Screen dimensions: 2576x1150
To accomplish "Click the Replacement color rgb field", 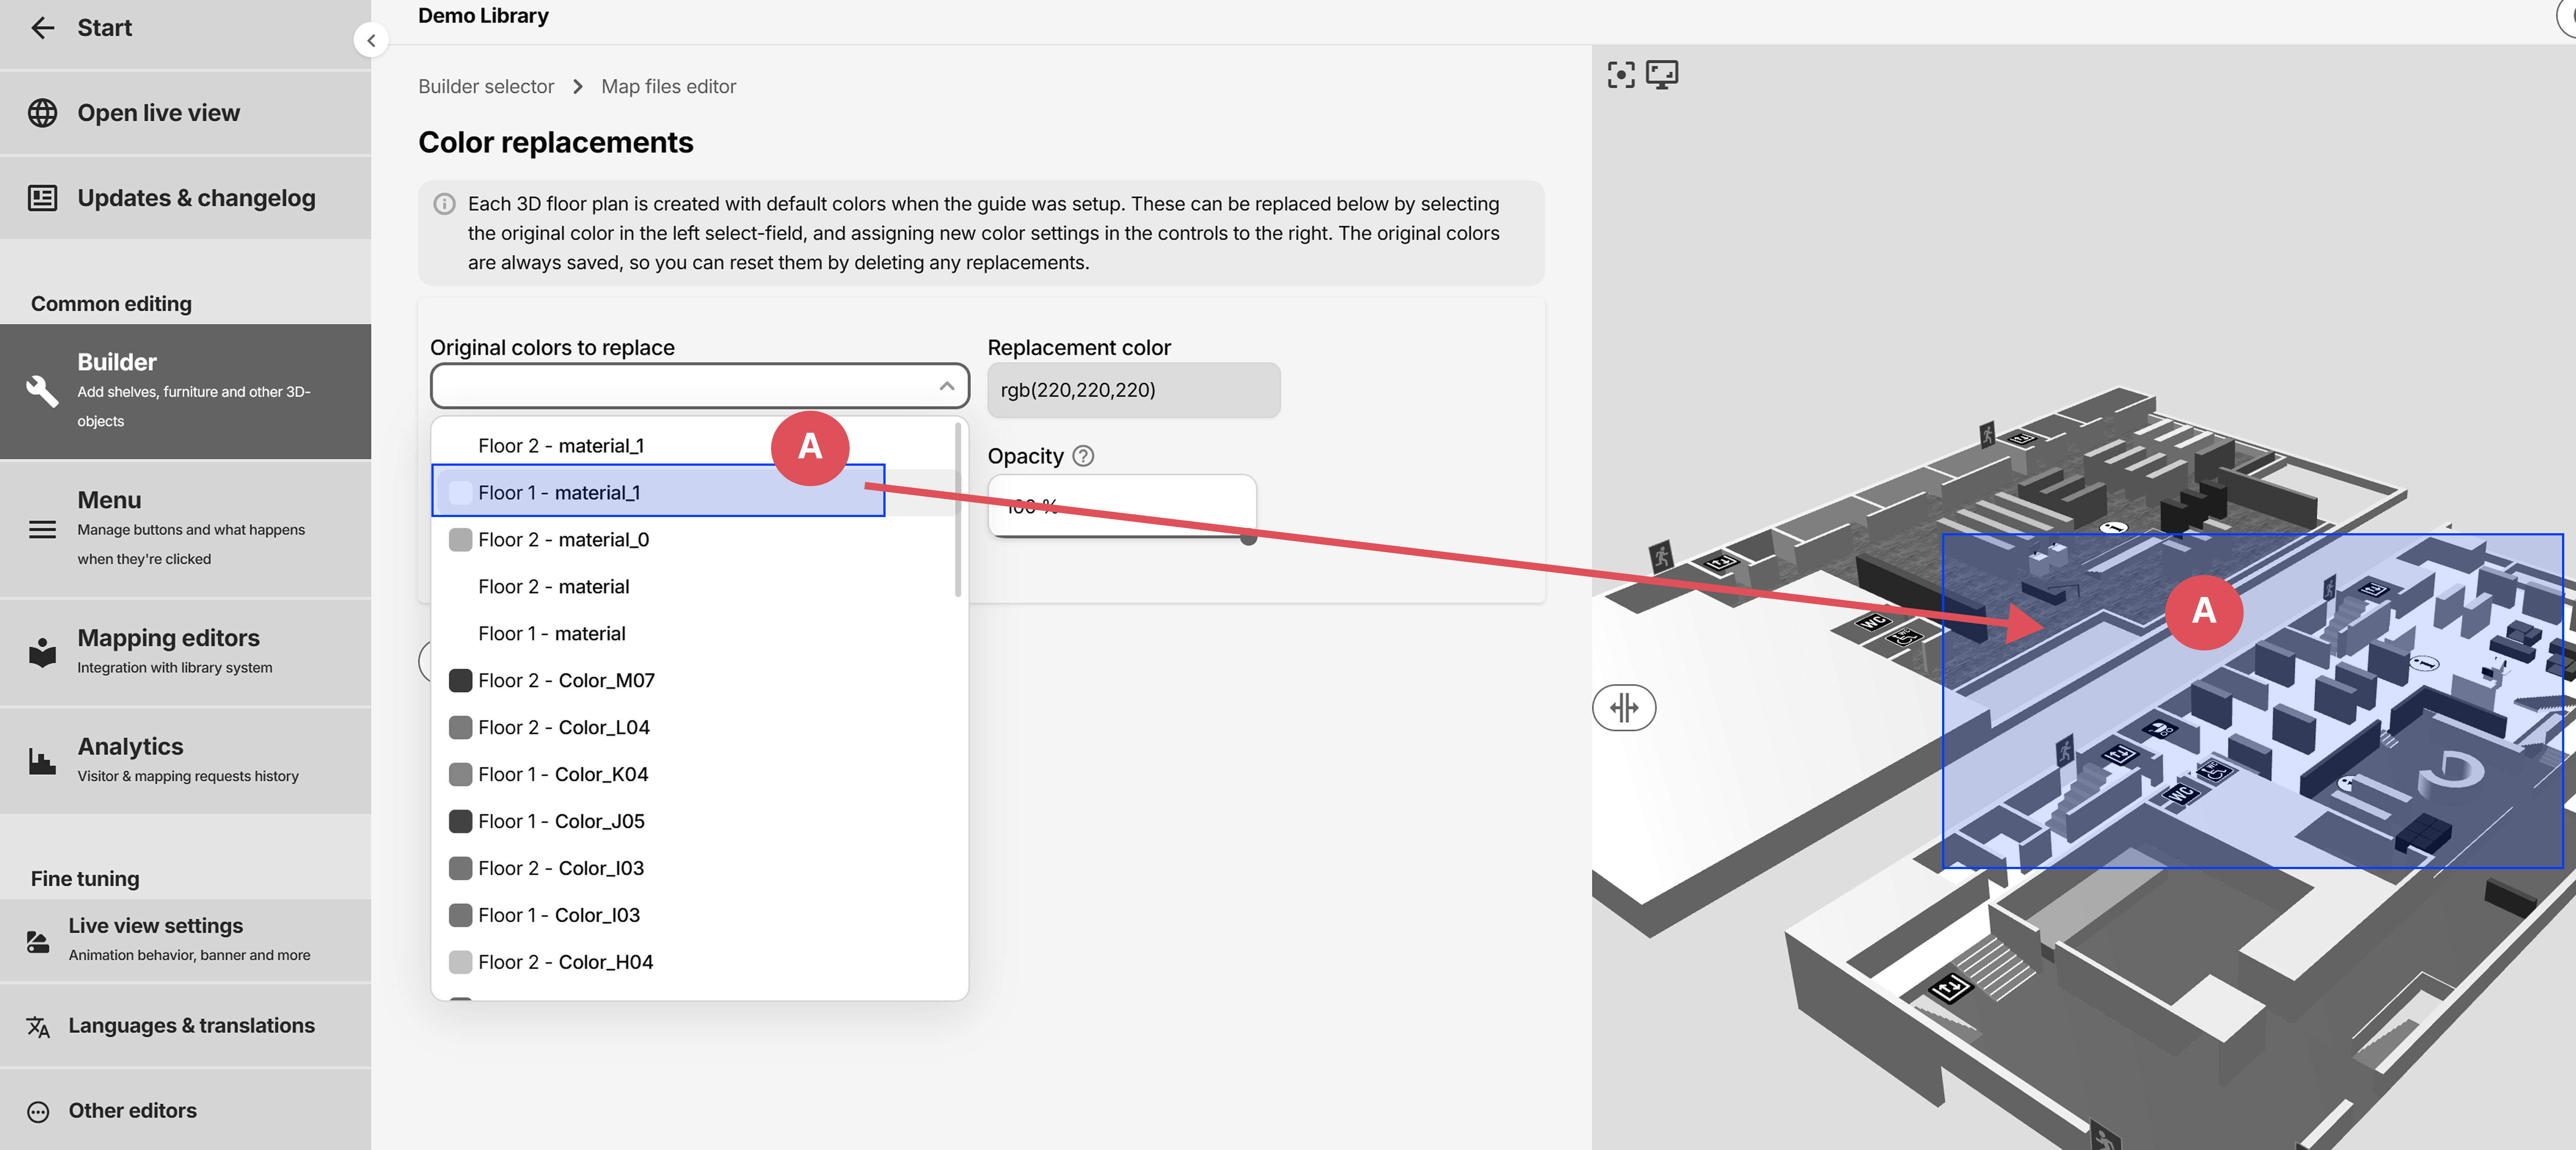I will click(x=1132, y=390).
